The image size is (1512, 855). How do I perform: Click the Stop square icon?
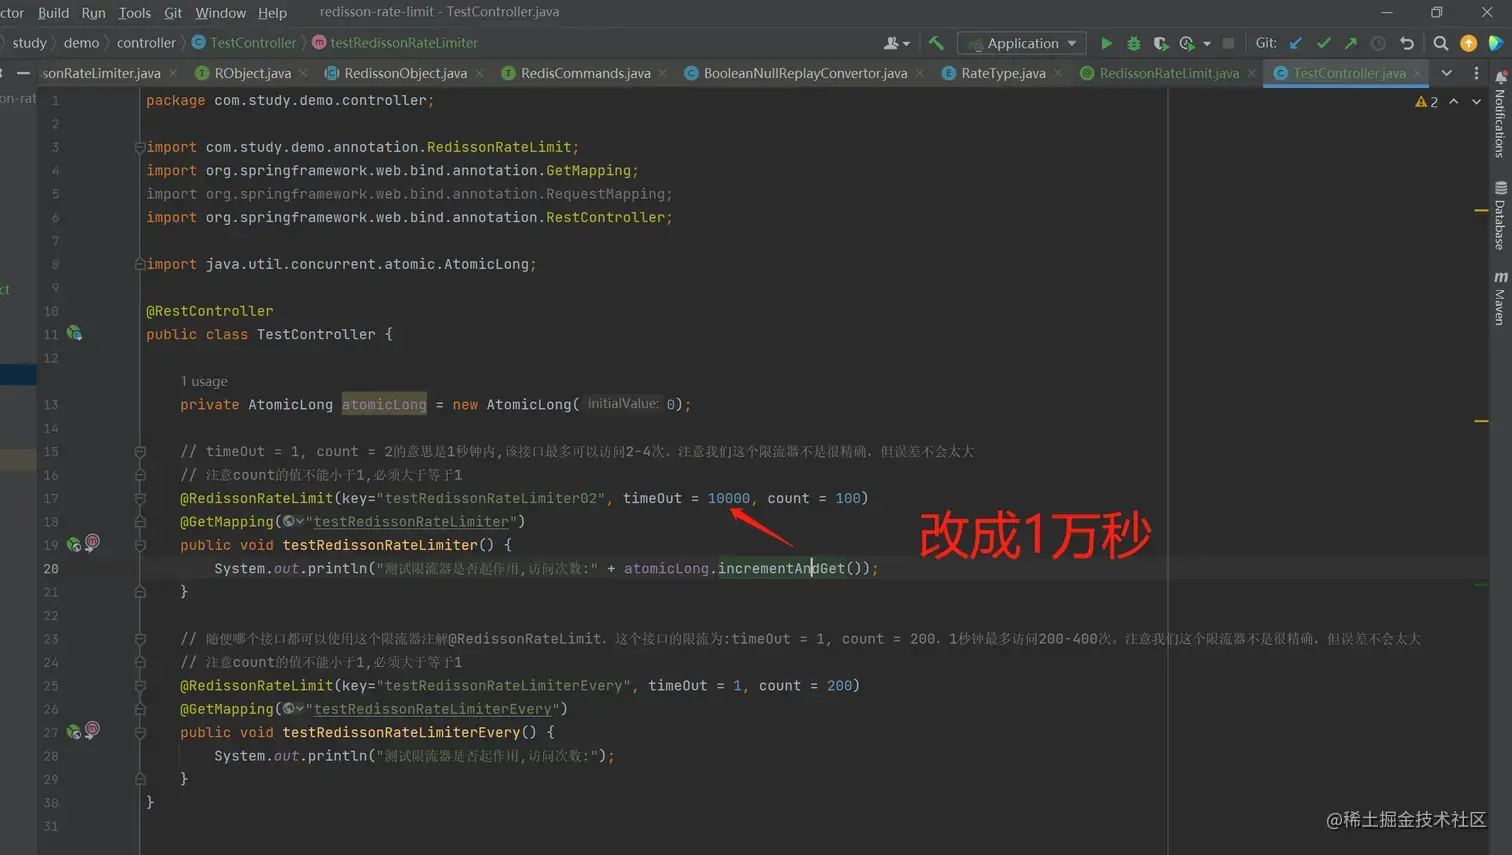(1228, 43)
